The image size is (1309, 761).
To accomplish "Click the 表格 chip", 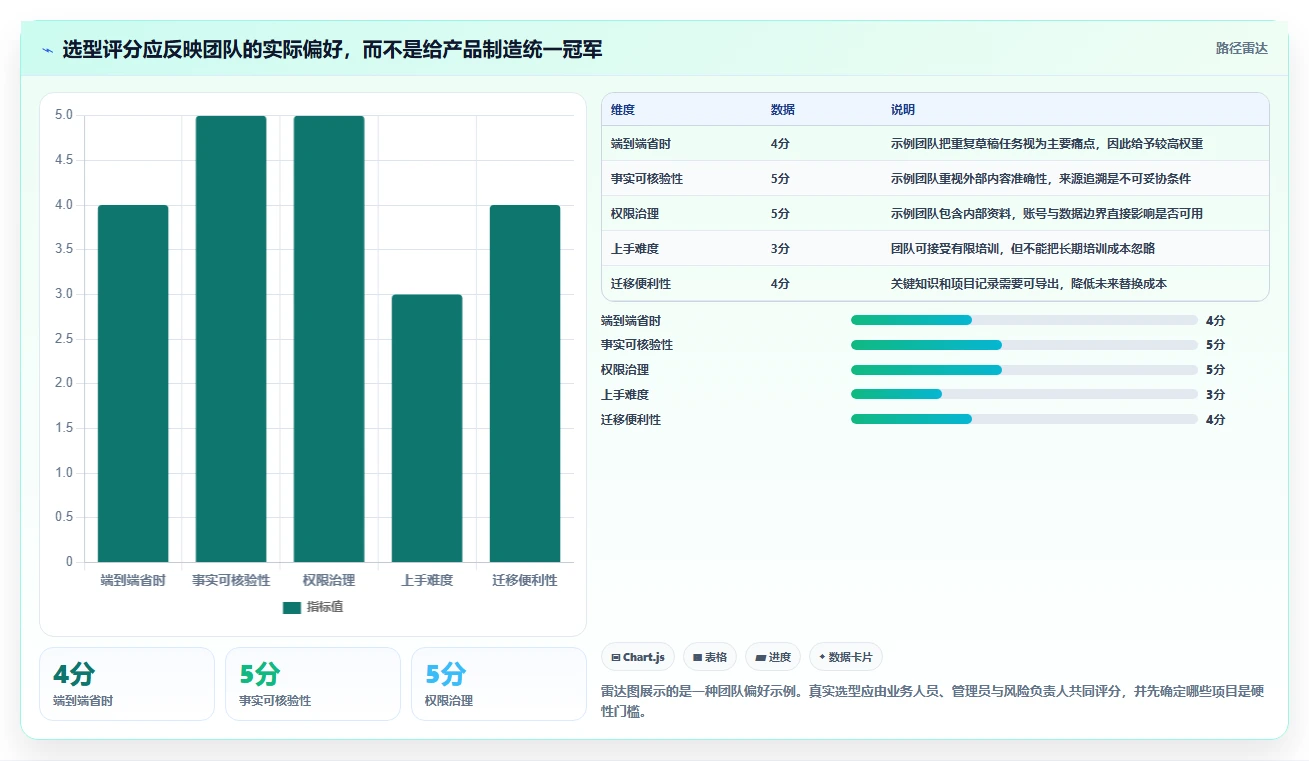I will 710,657.
